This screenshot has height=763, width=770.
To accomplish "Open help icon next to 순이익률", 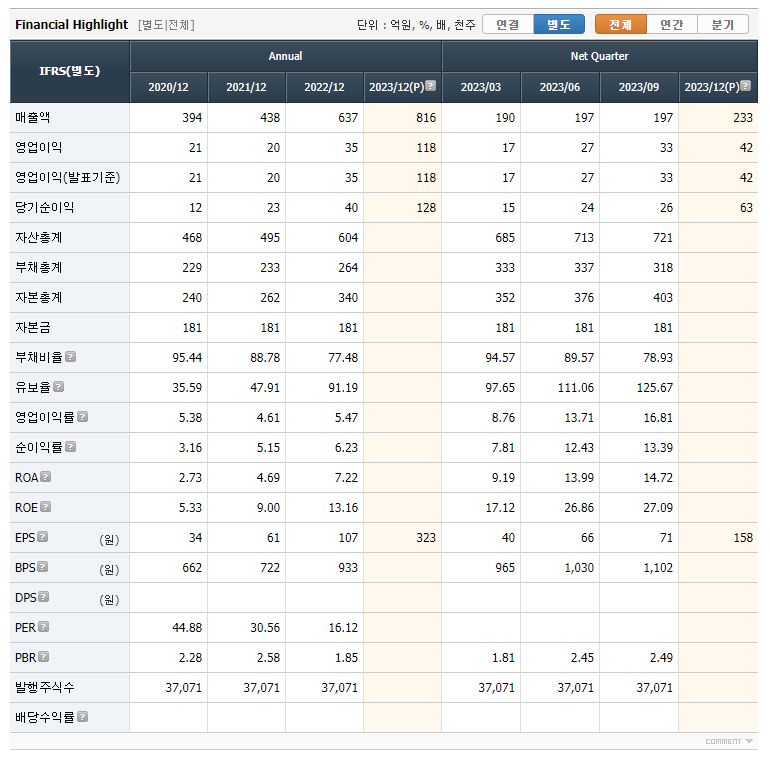I will (x=70, y=446).
